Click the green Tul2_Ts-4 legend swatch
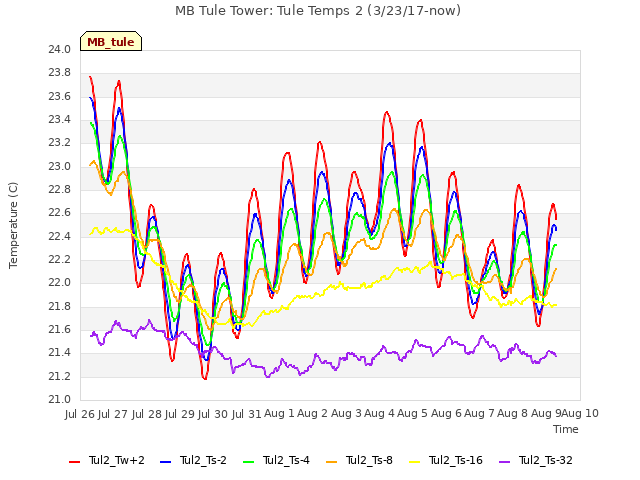The height and width of the screenshot is (480, 640). (249, 462)
